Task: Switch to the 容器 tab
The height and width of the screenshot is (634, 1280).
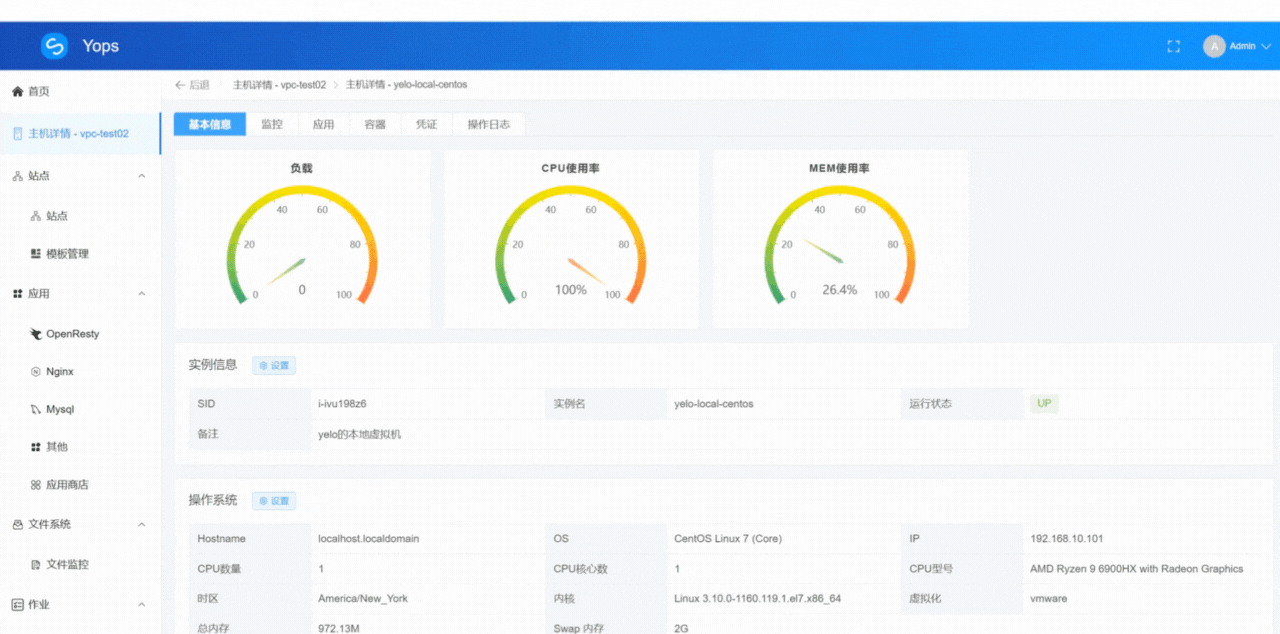Action: click(x=375, y=124)
